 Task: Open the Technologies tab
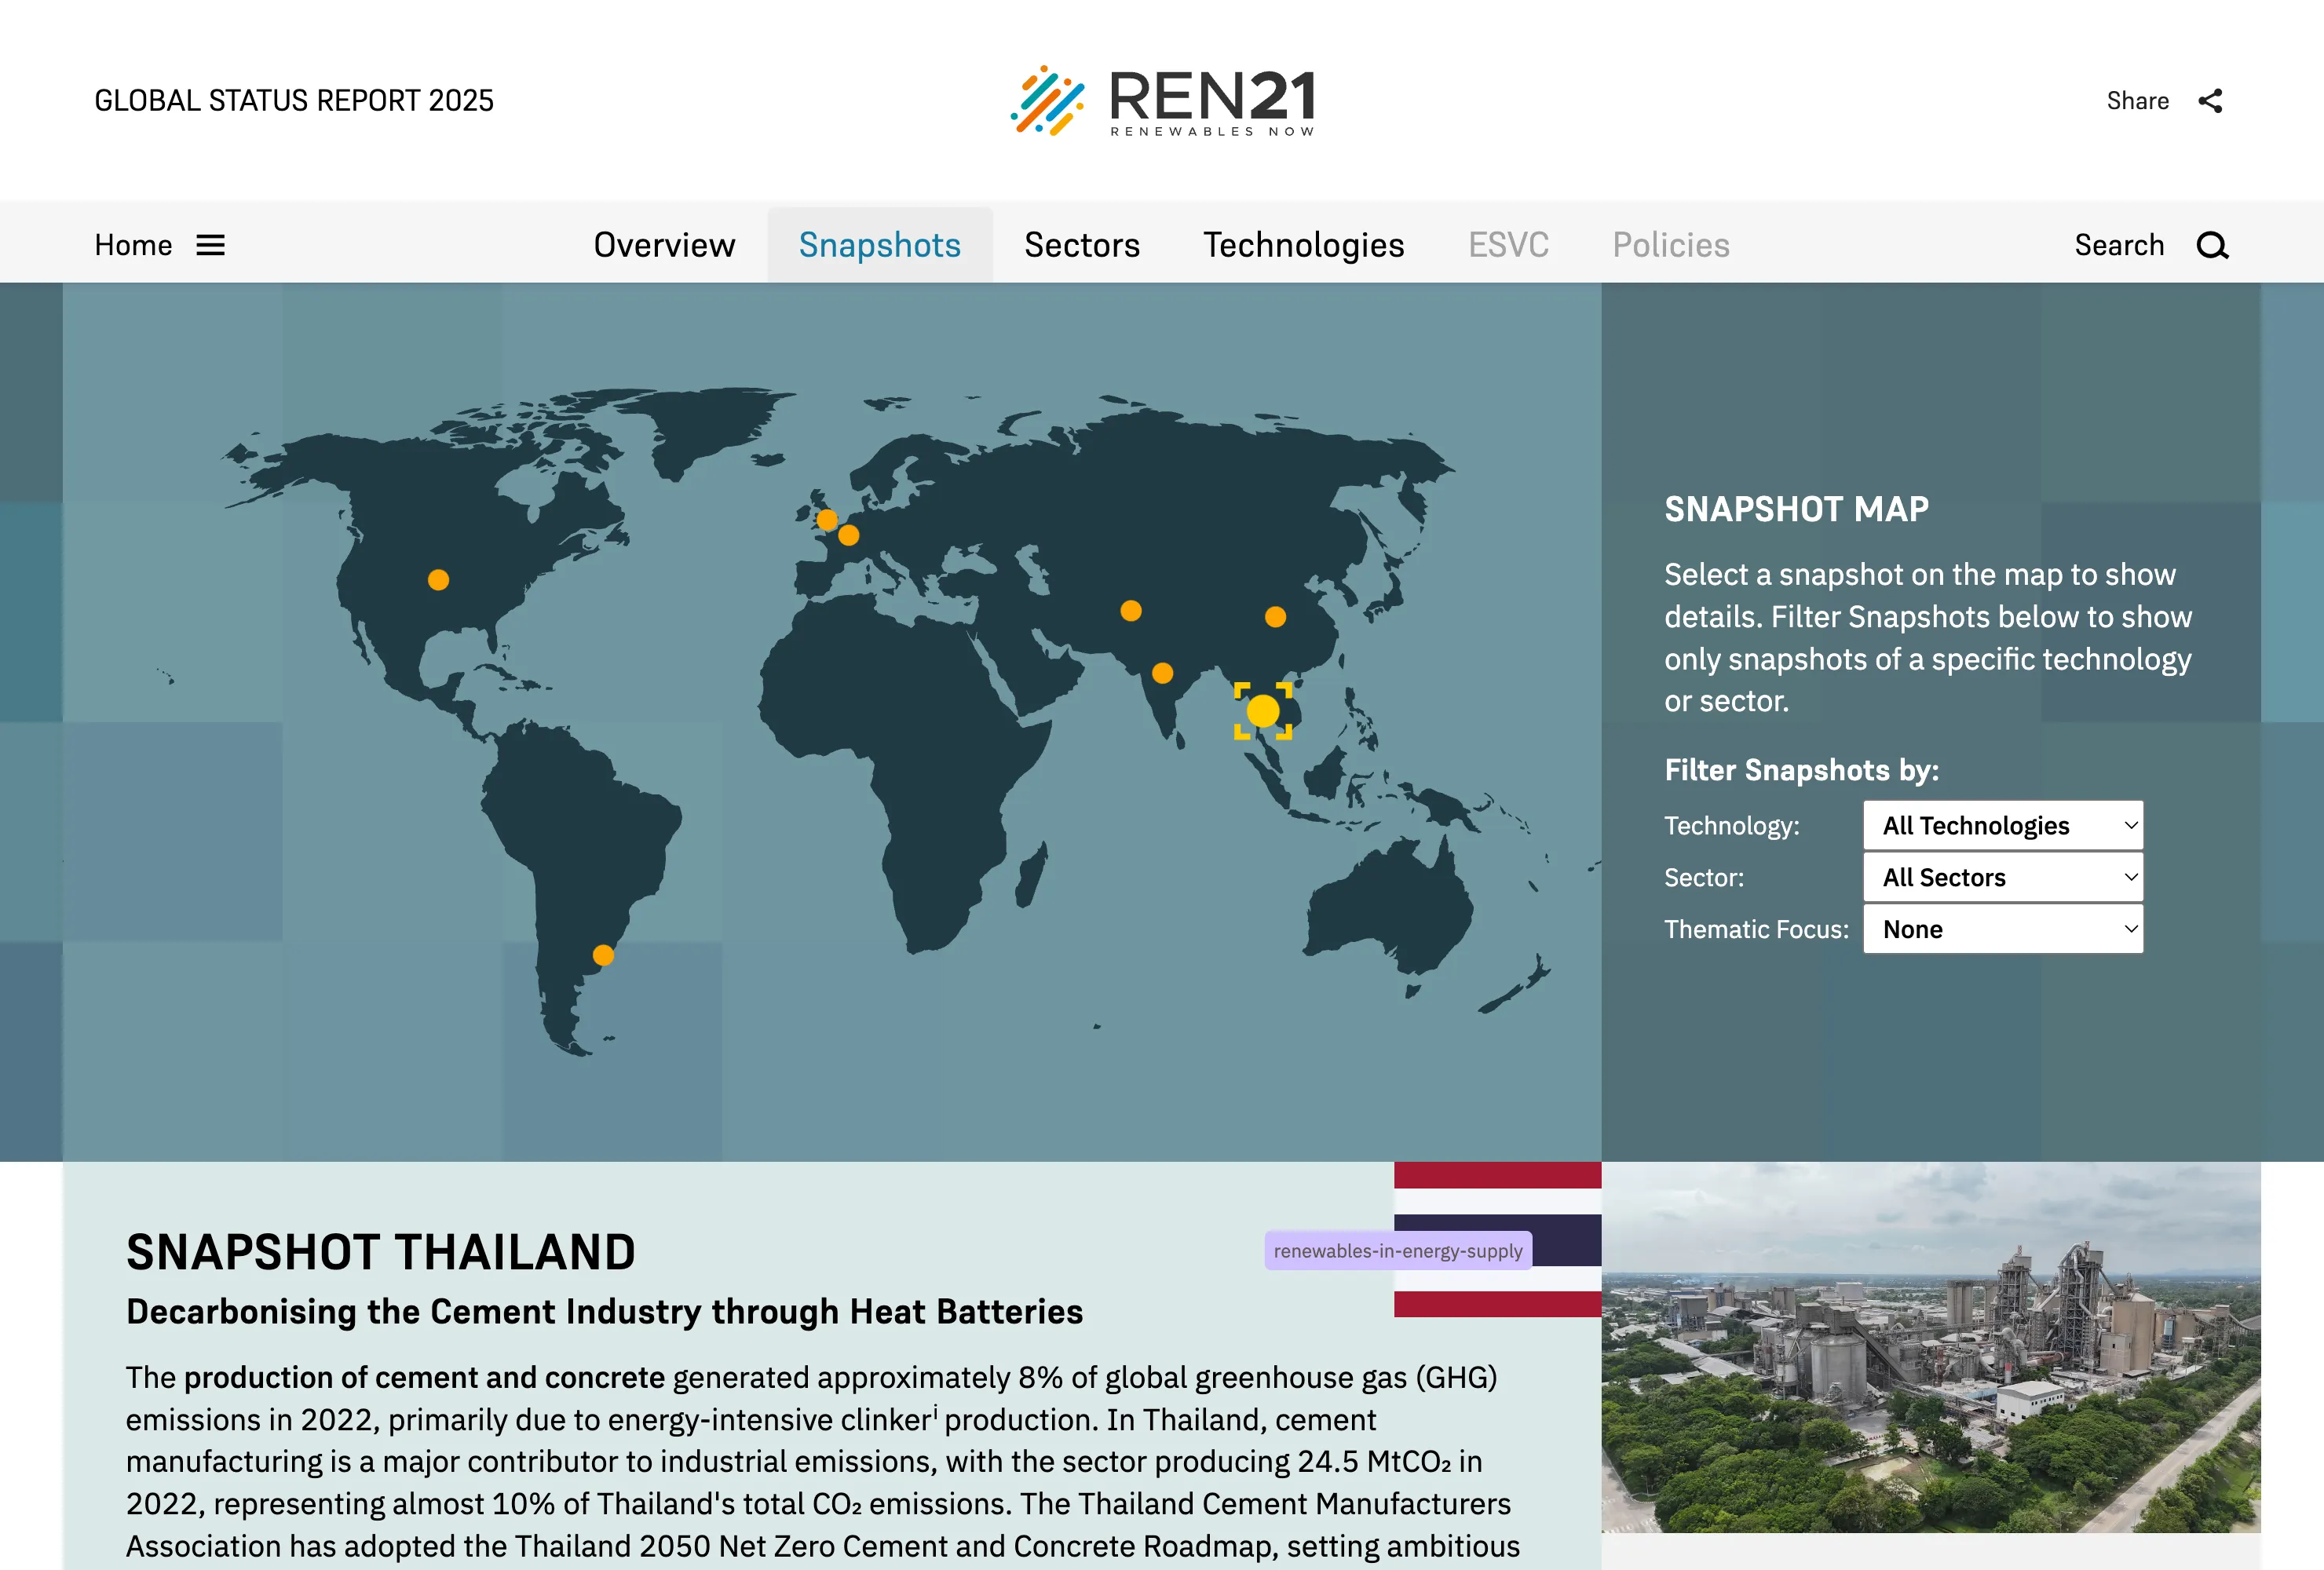[1304, 245]
